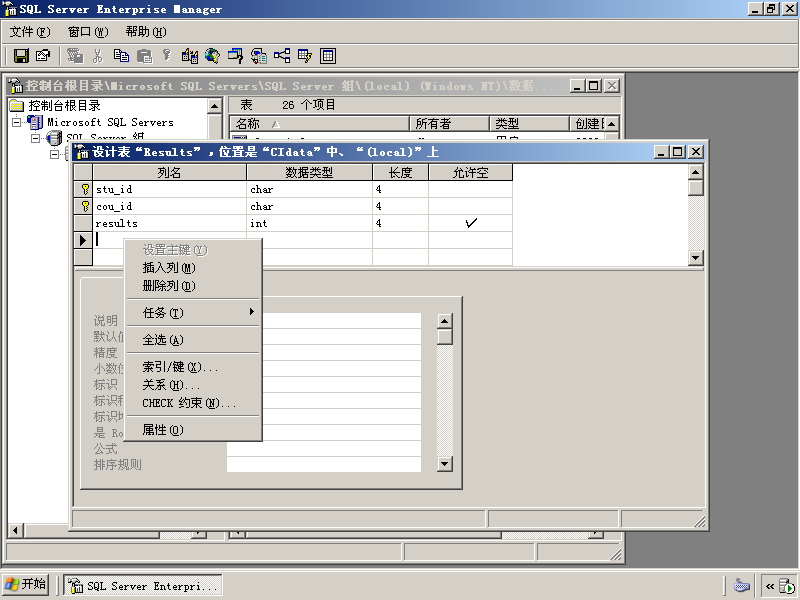Image resolution: width=800 pixels, height=600 pixels.
Task: Click the Data Type column header
Action: 309,172
